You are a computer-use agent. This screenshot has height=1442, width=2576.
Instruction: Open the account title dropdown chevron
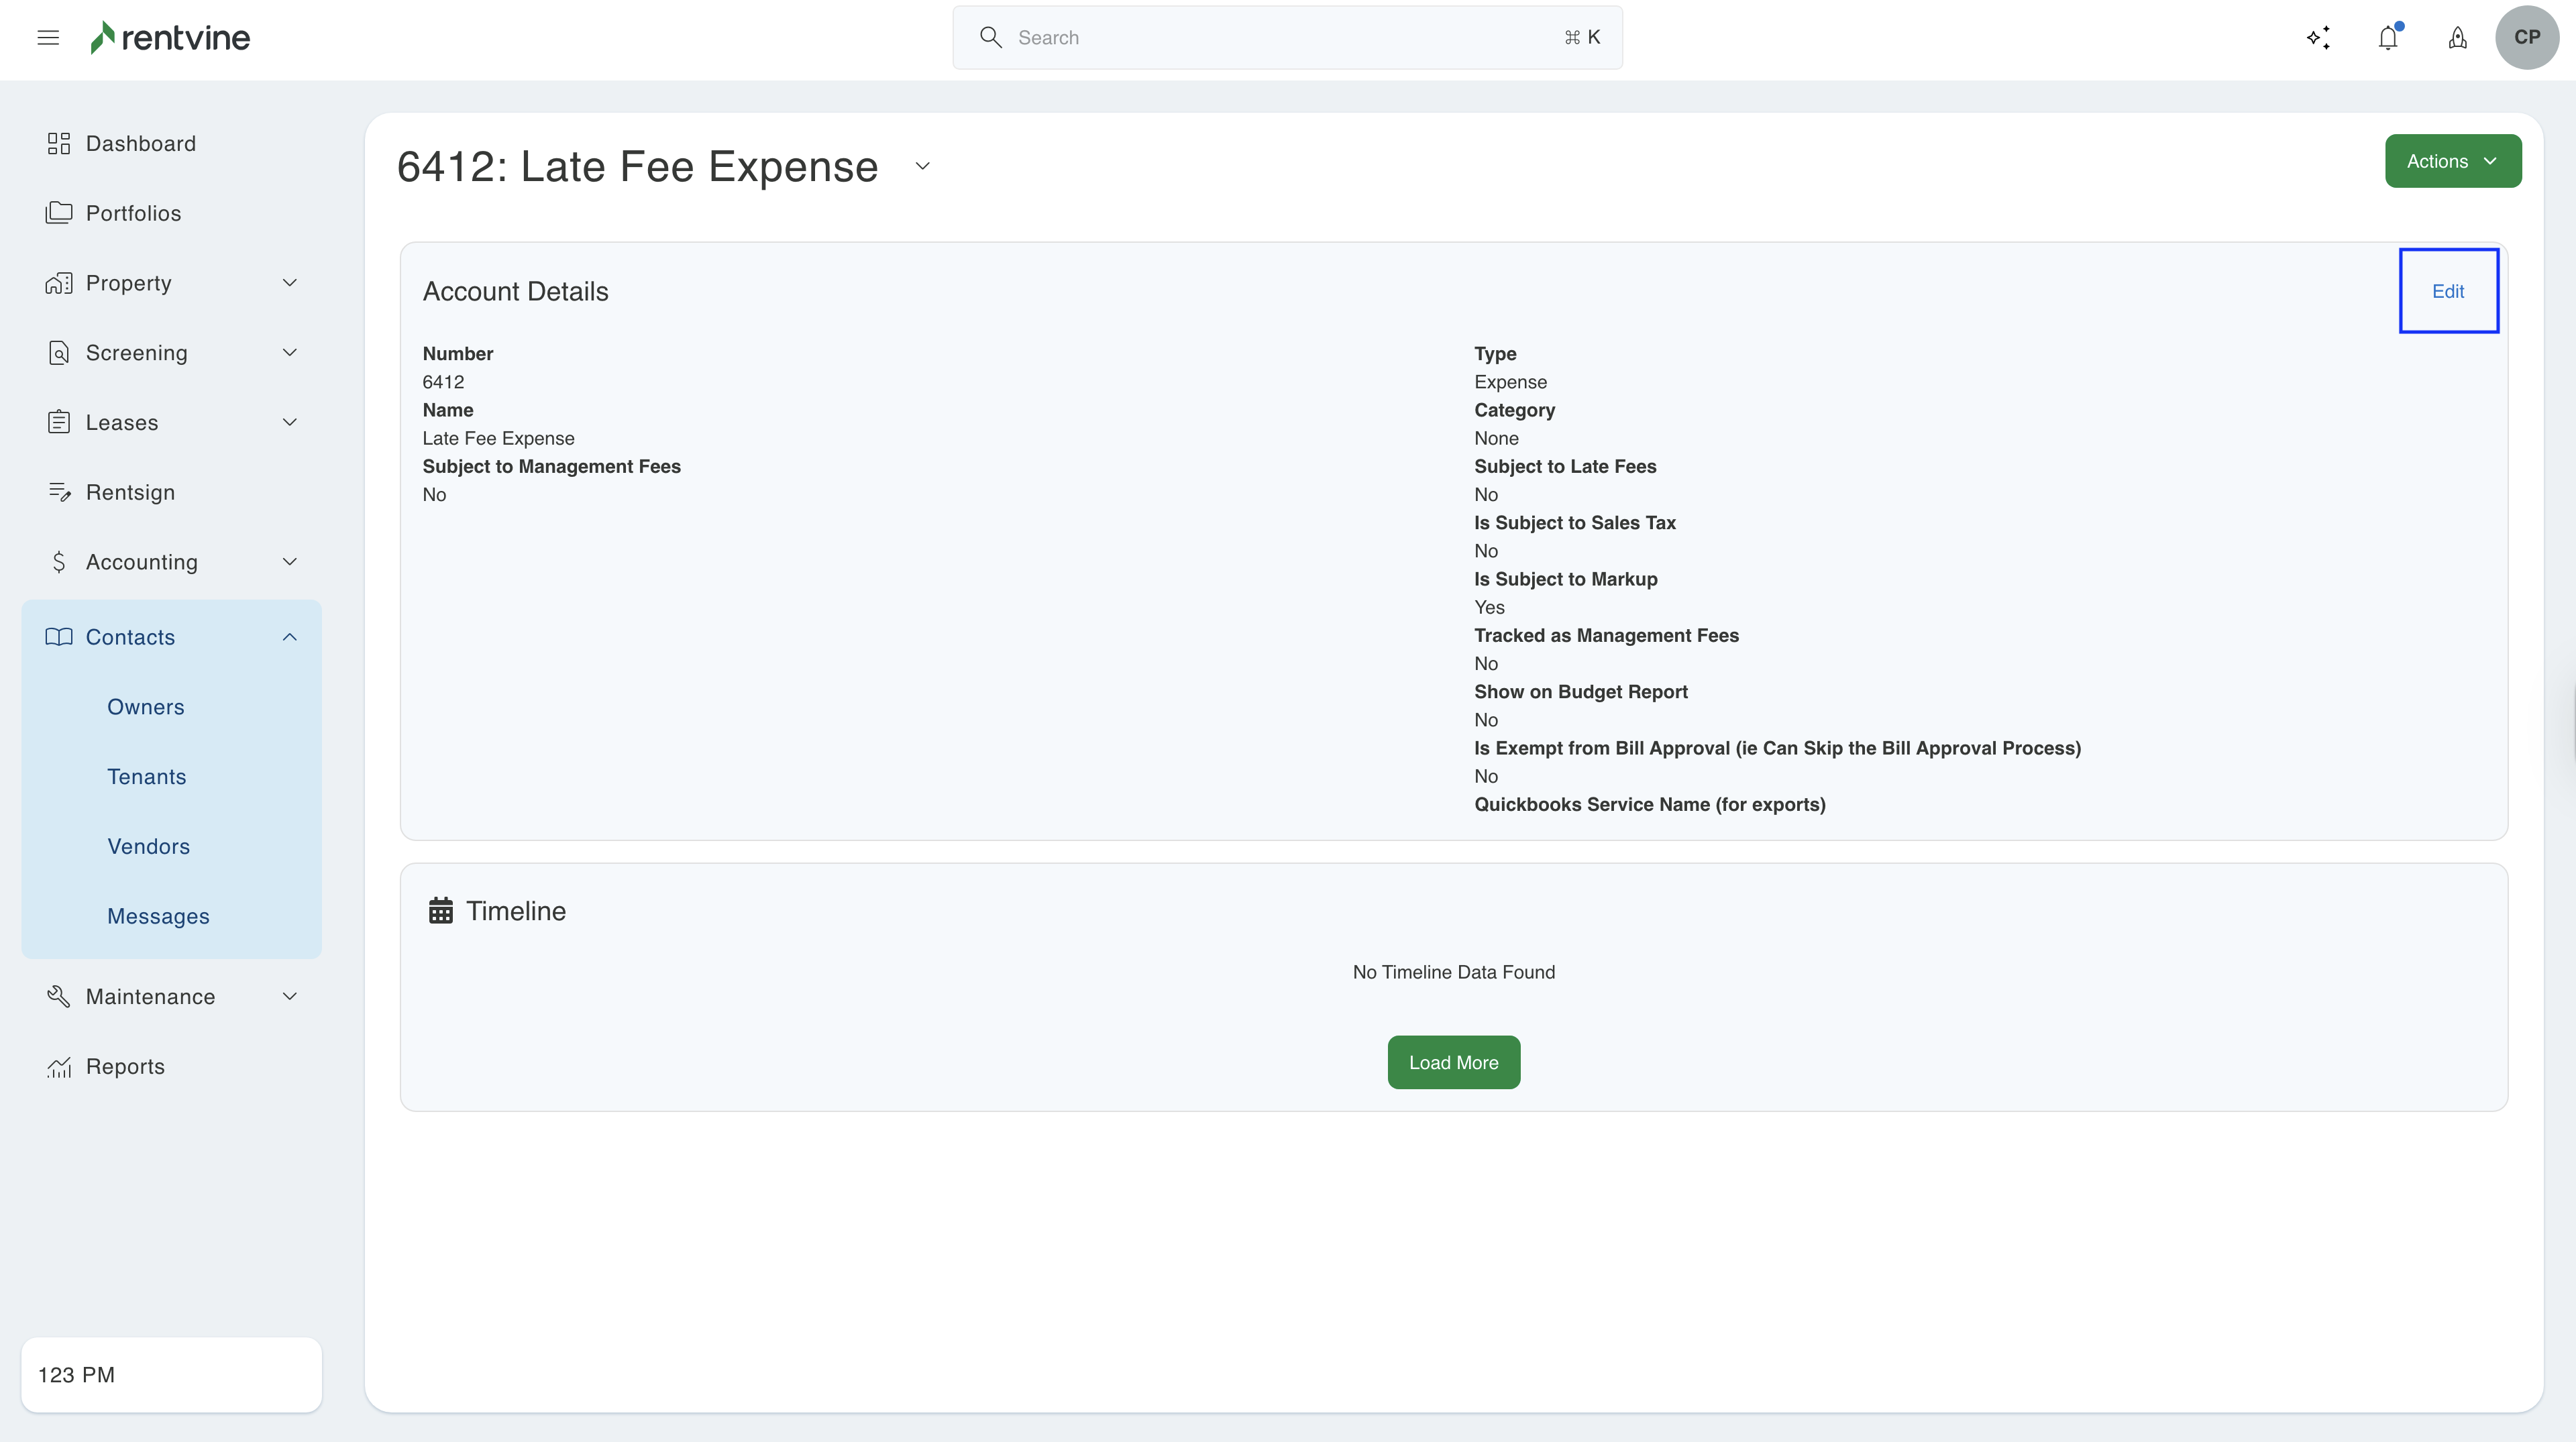[922, 167]
